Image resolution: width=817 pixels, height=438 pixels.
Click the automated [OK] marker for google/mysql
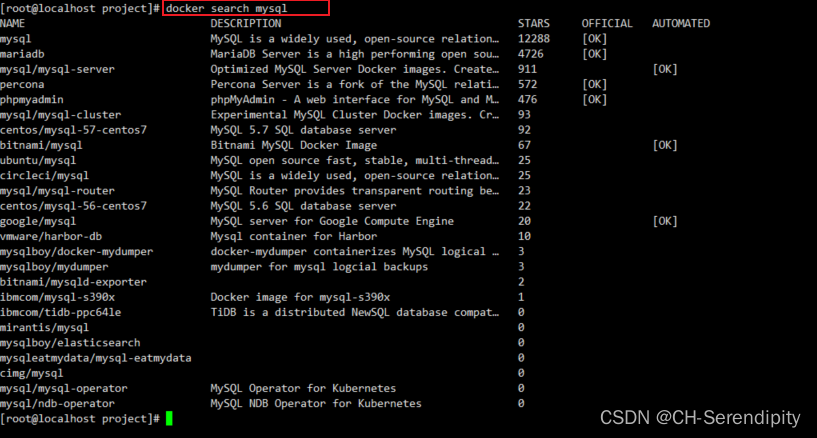(x=664, y=221)
